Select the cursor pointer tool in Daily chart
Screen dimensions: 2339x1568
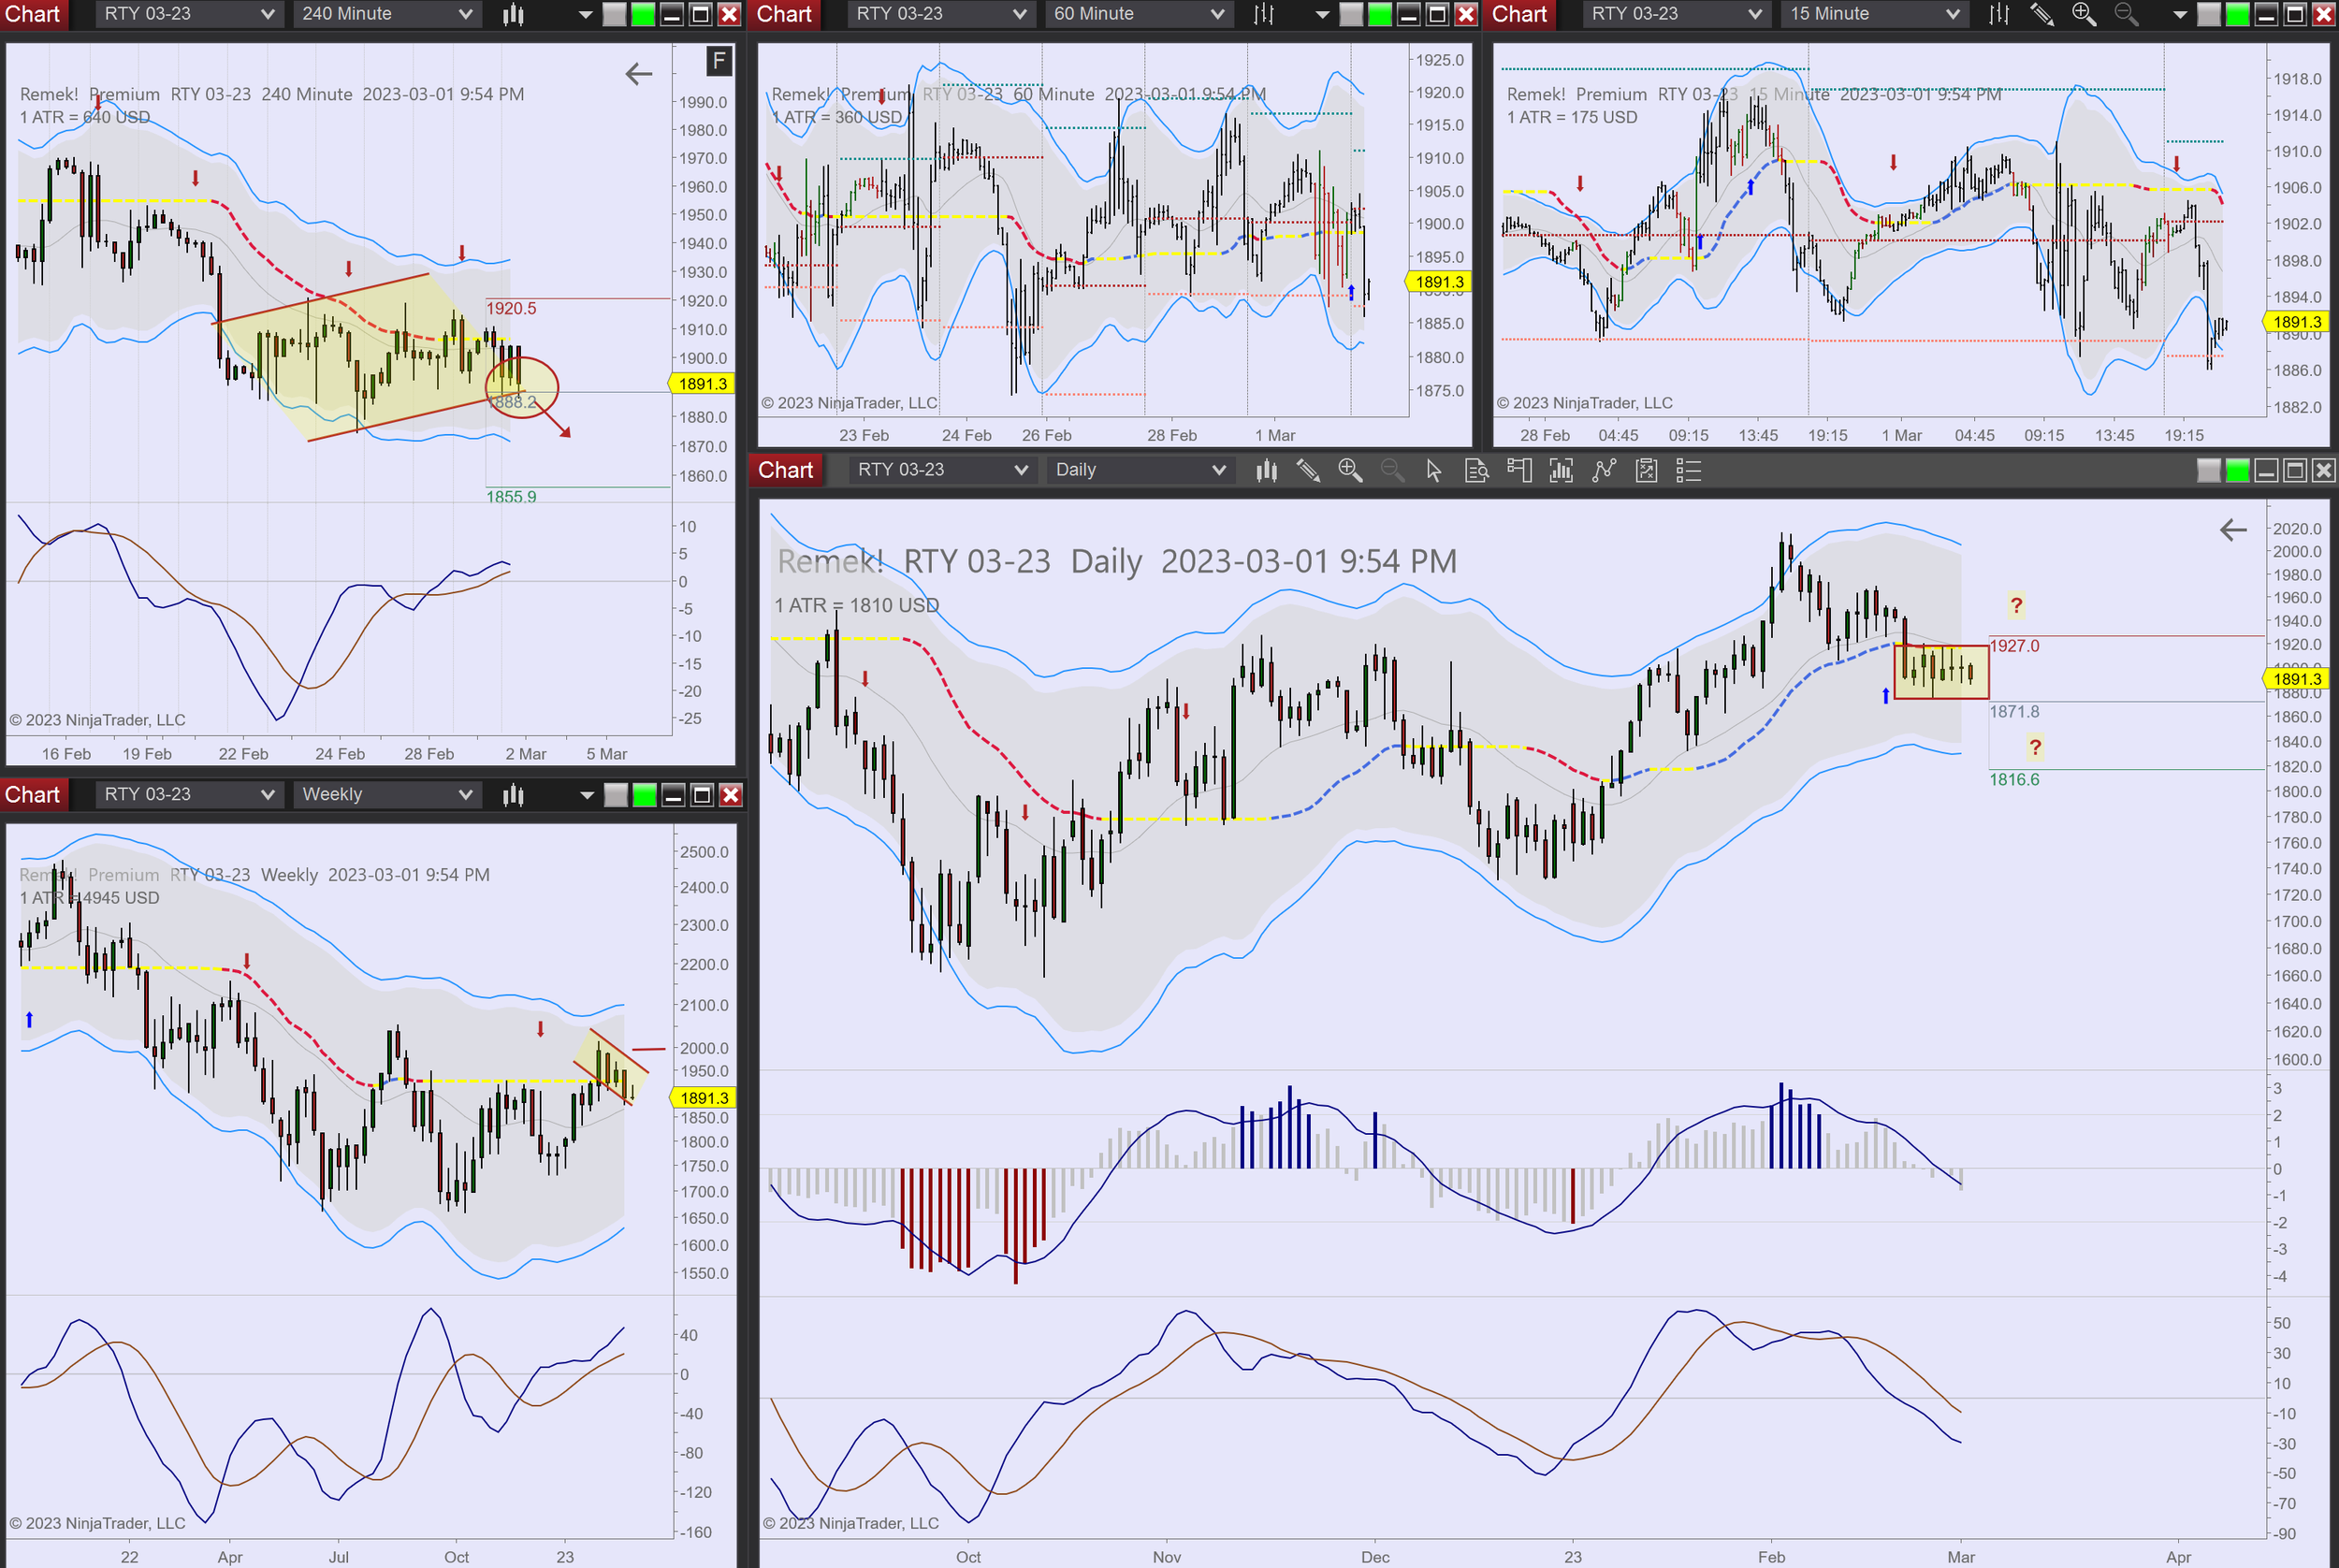pyautogui.click(x=1434, y=470)
